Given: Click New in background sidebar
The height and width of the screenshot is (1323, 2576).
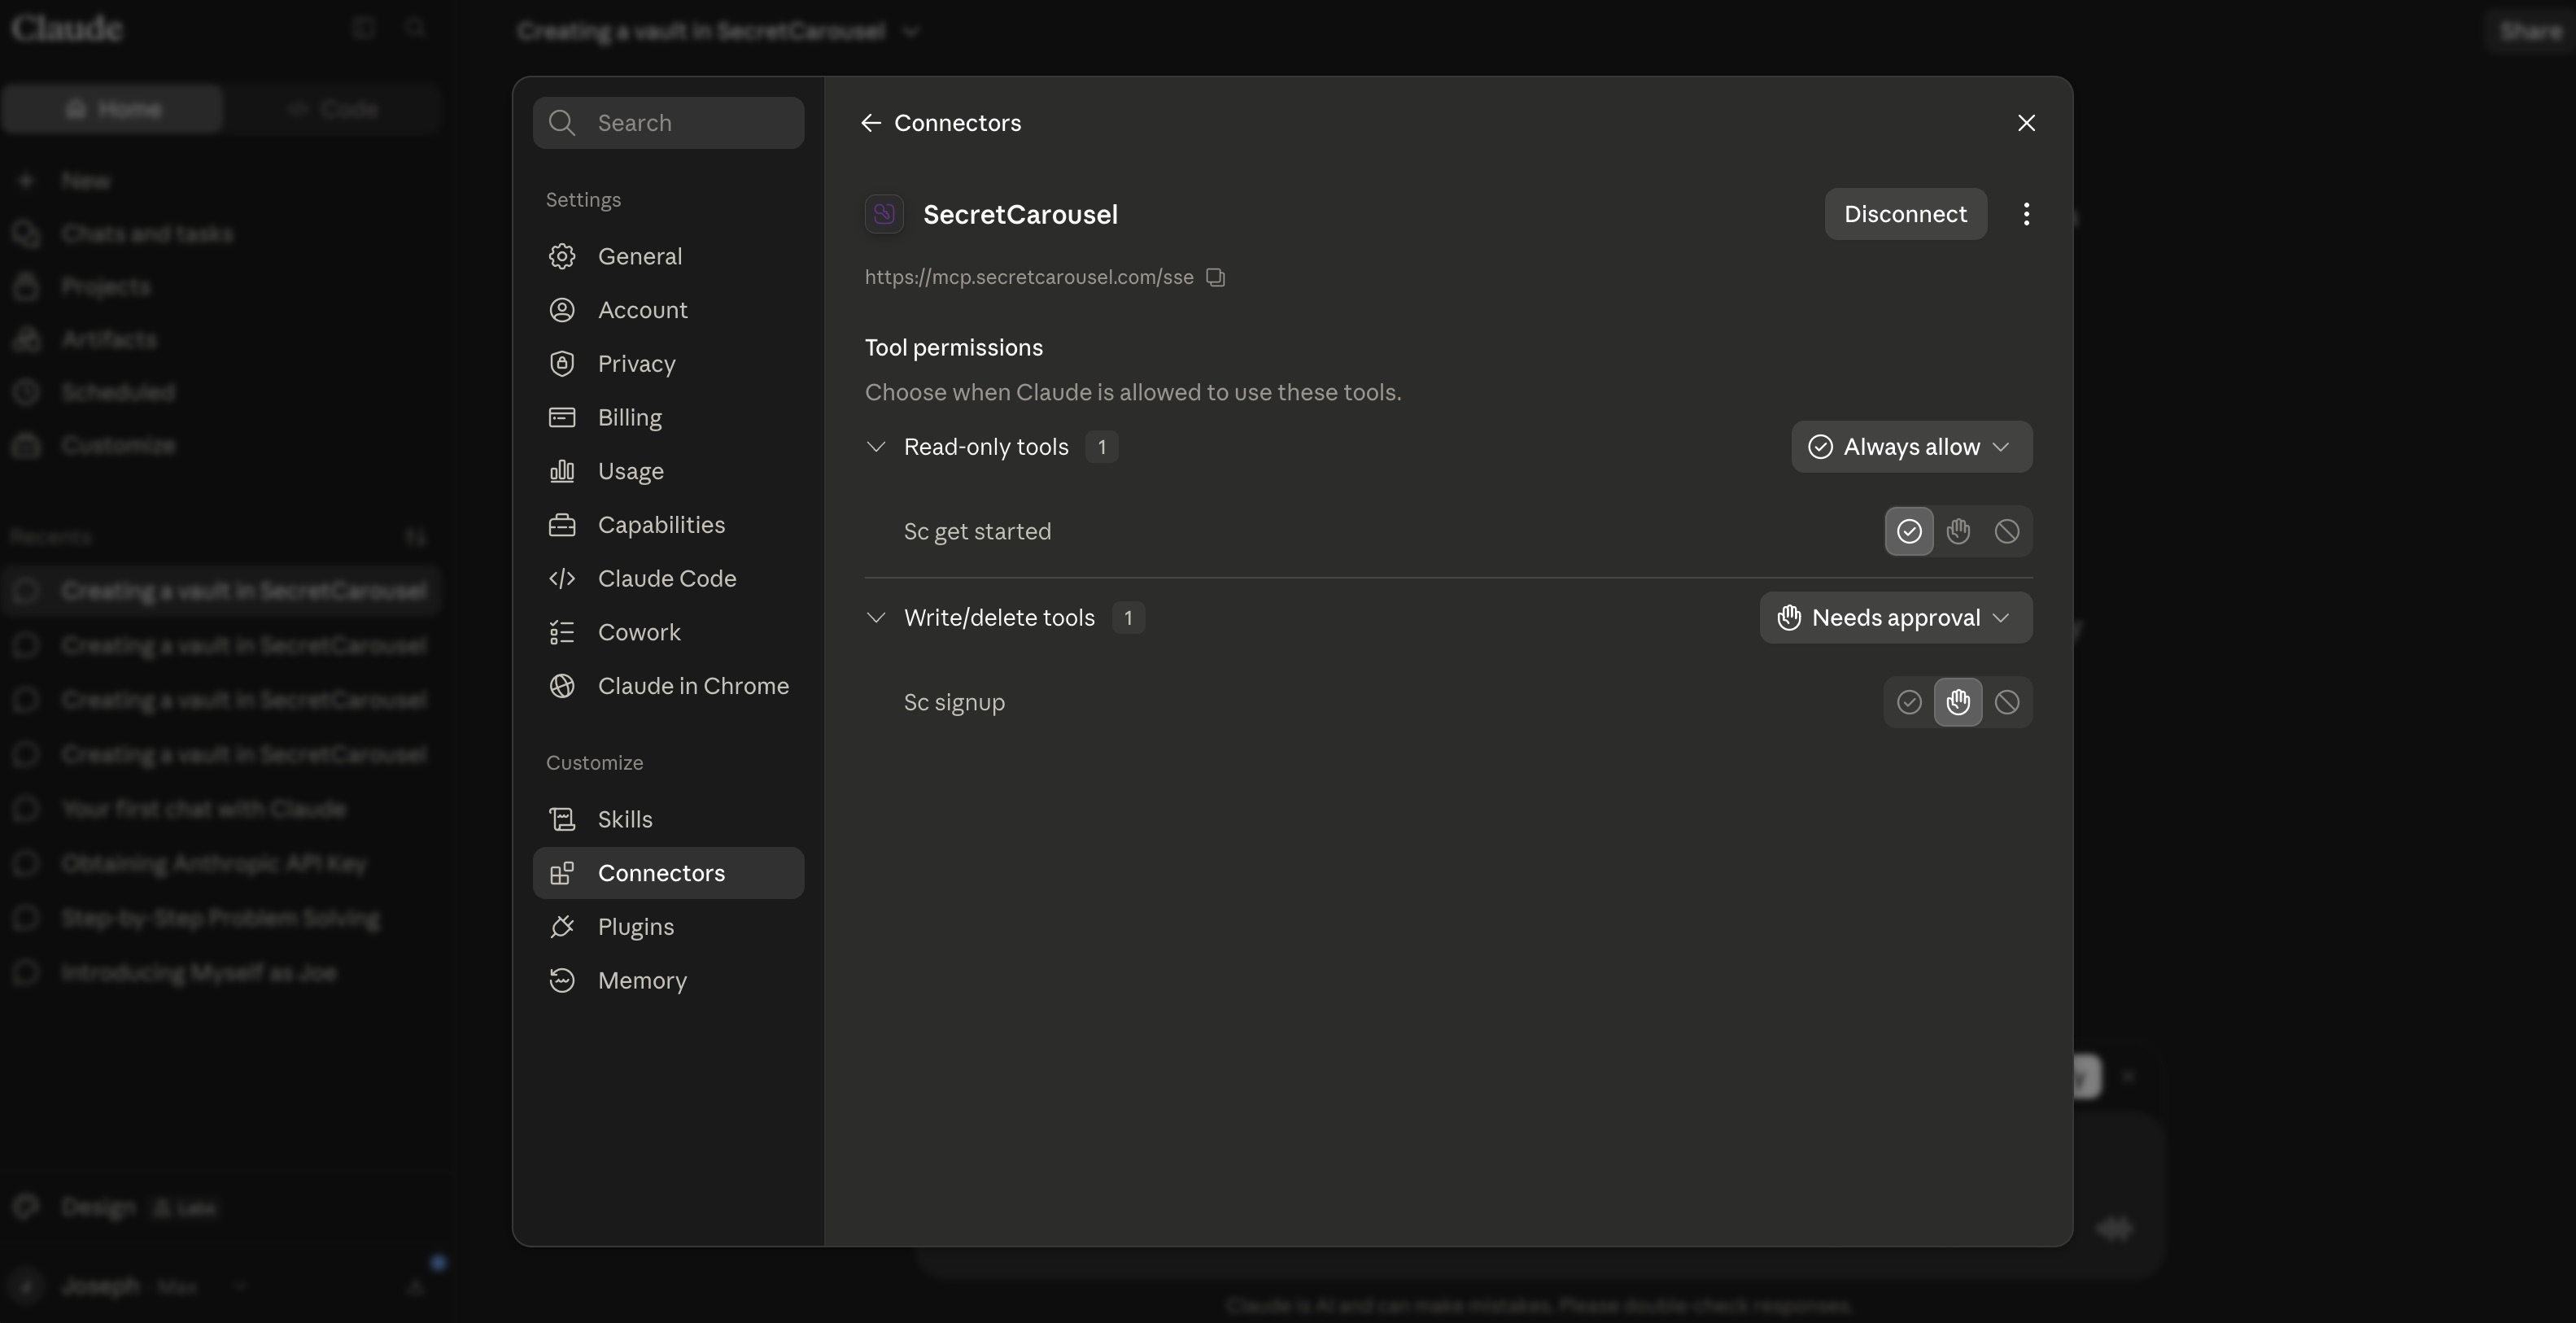Looking at the screenshot, I should pyautogui.click(x=220, y=181).
